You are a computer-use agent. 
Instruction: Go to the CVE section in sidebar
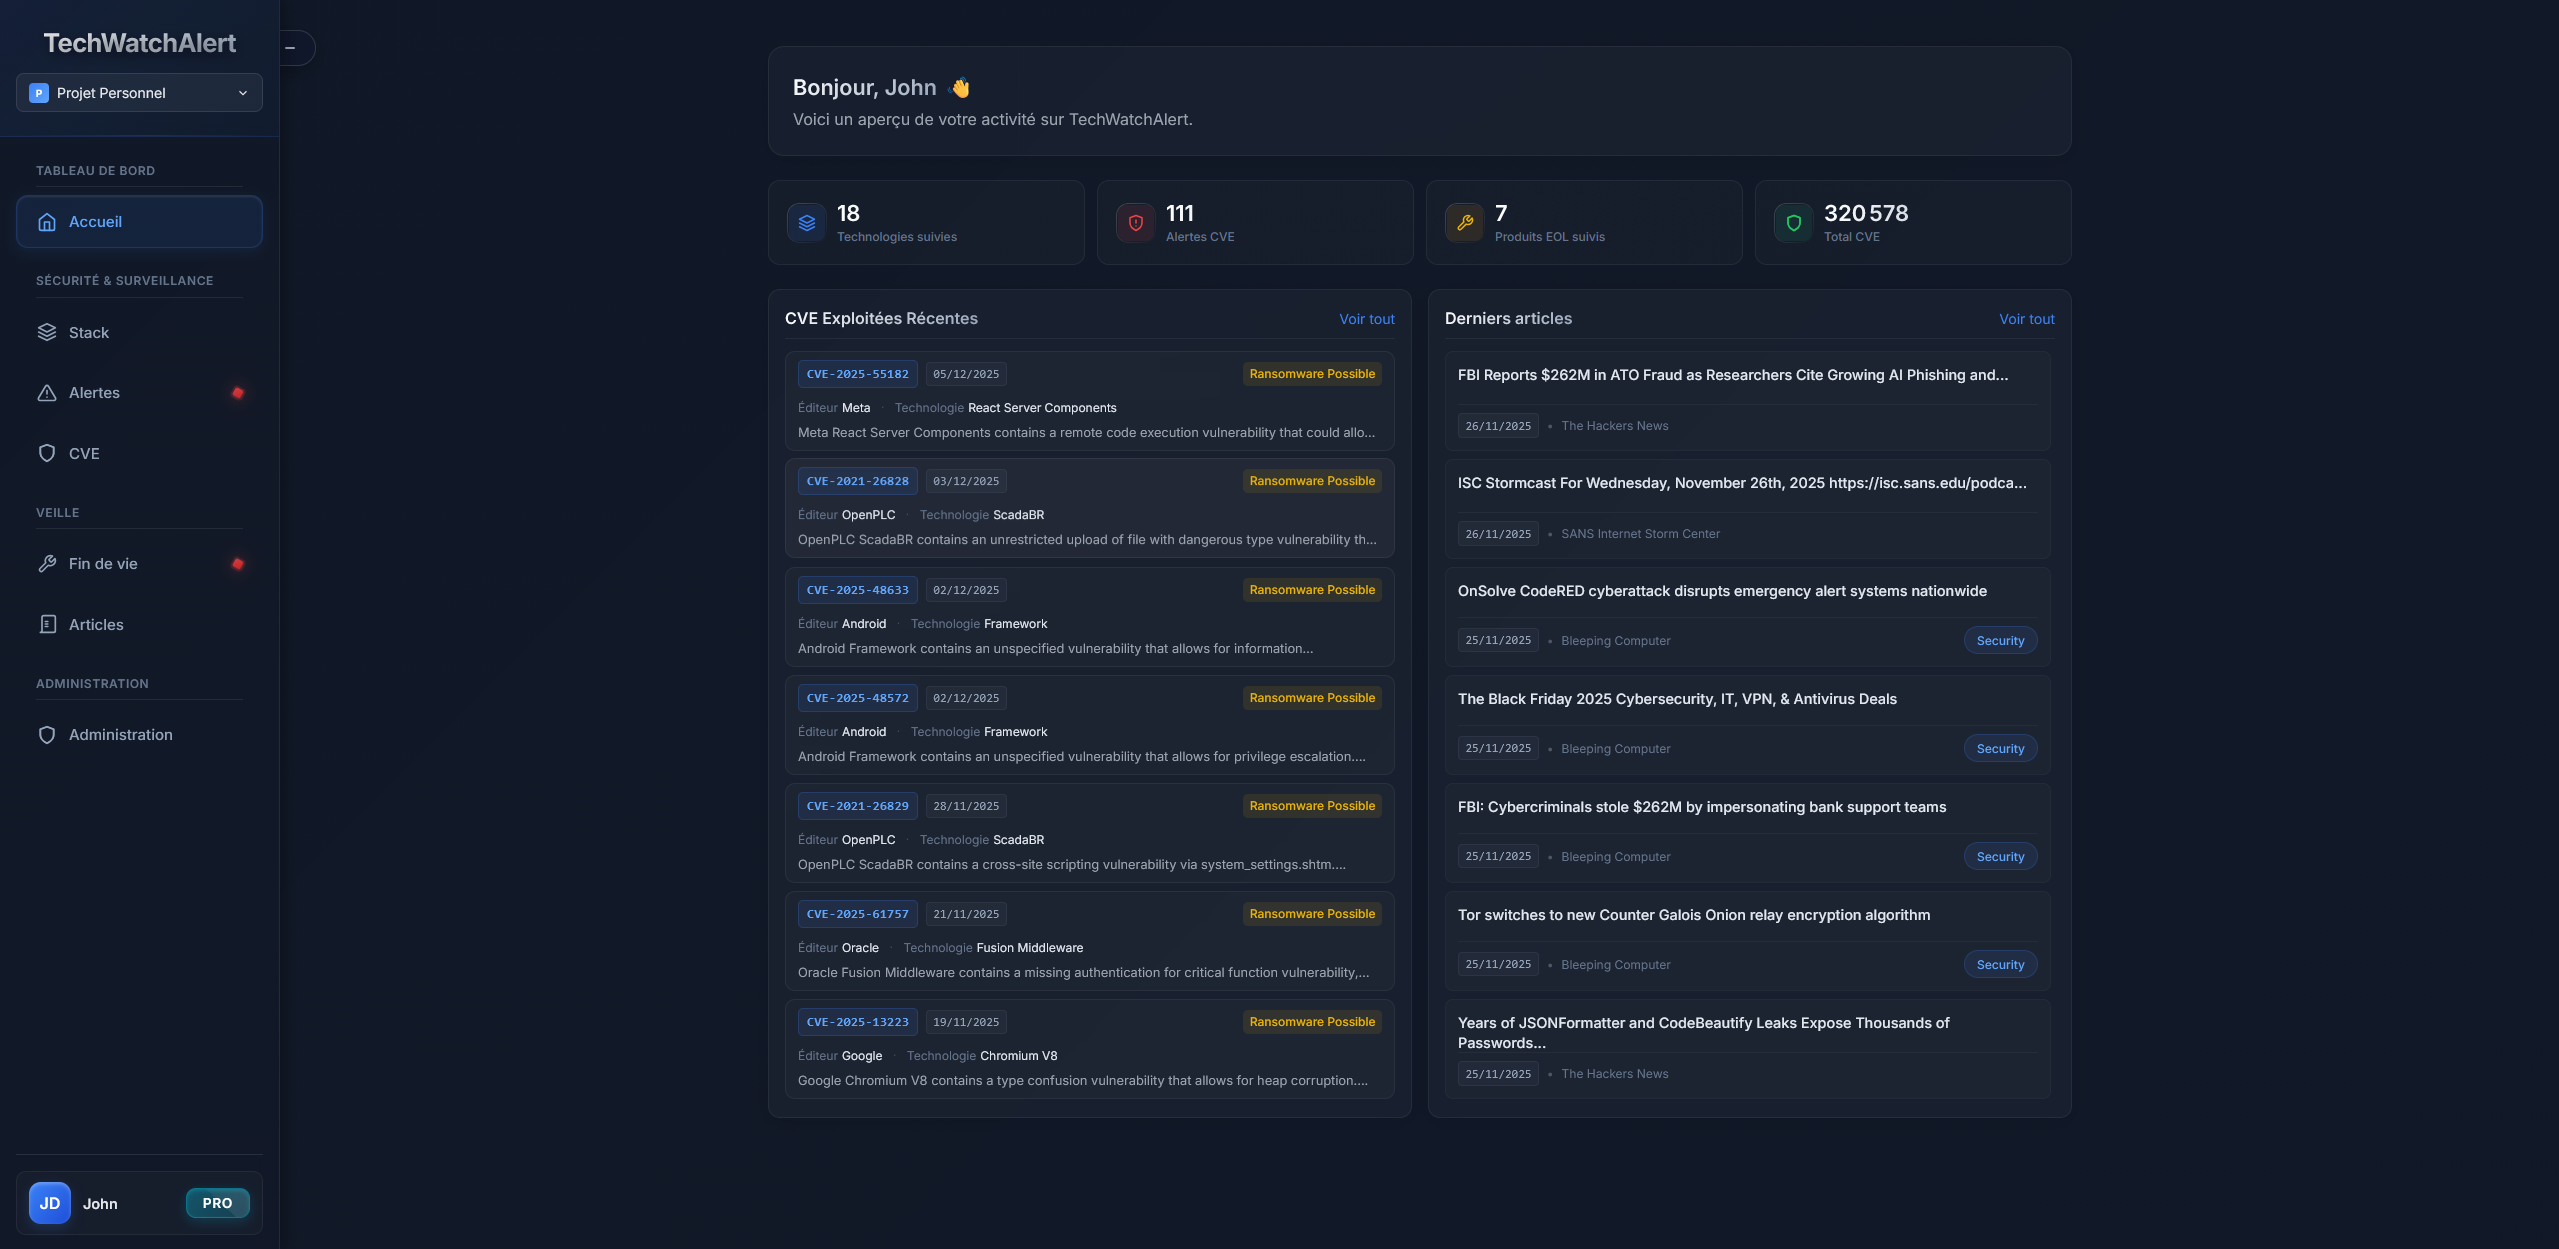pos(84,454)
